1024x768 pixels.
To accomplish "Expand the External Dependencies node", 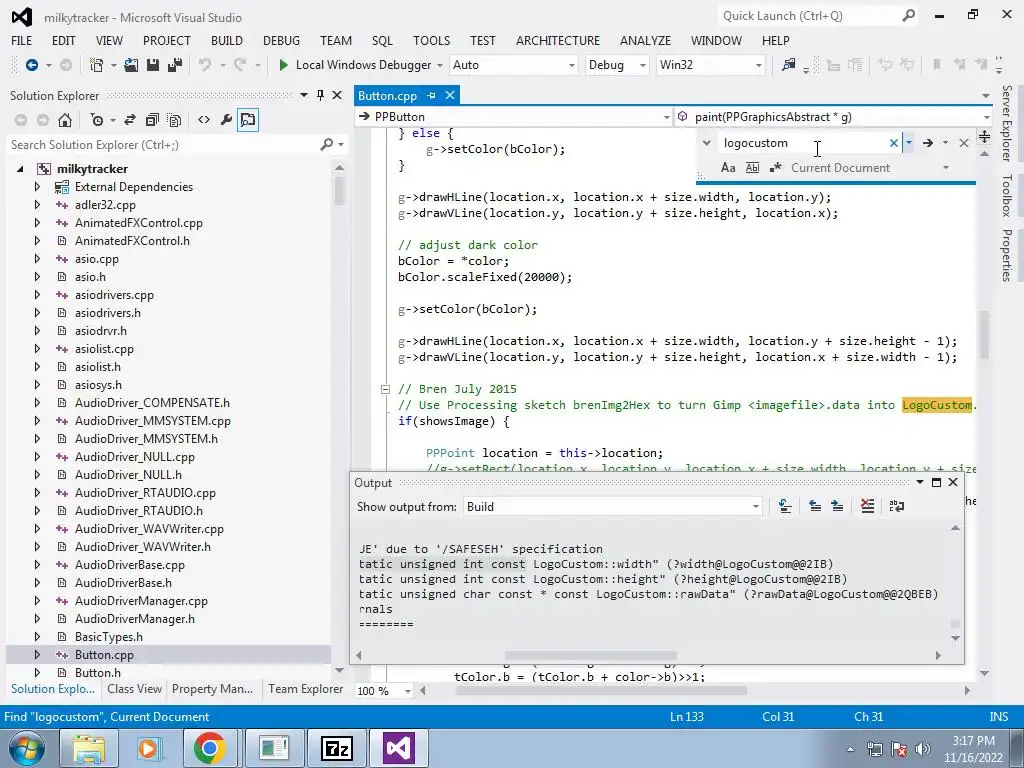I will (x=37, y=187).
